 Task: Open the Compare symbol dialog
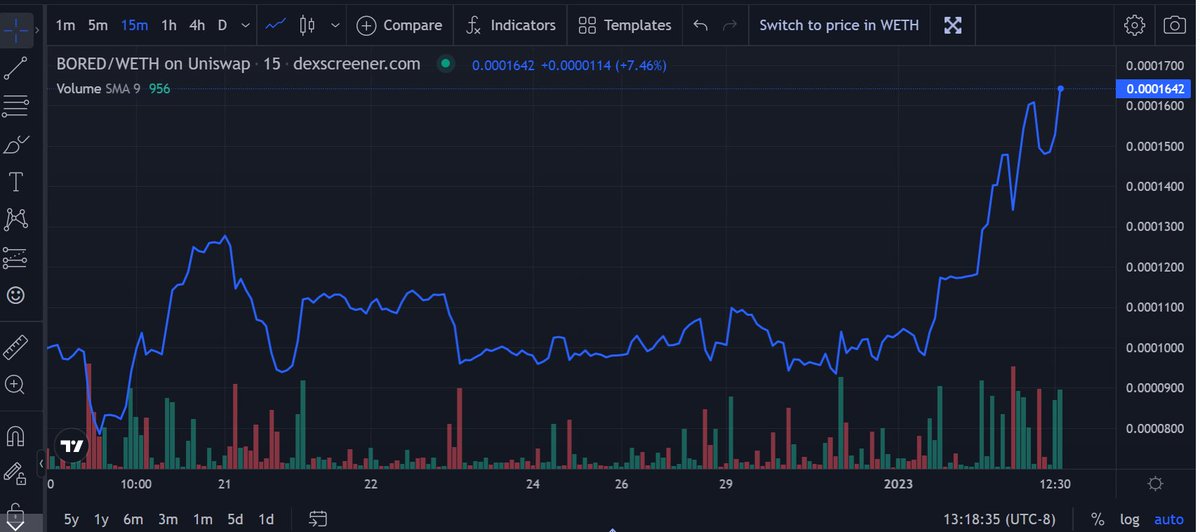click(400, 25)
